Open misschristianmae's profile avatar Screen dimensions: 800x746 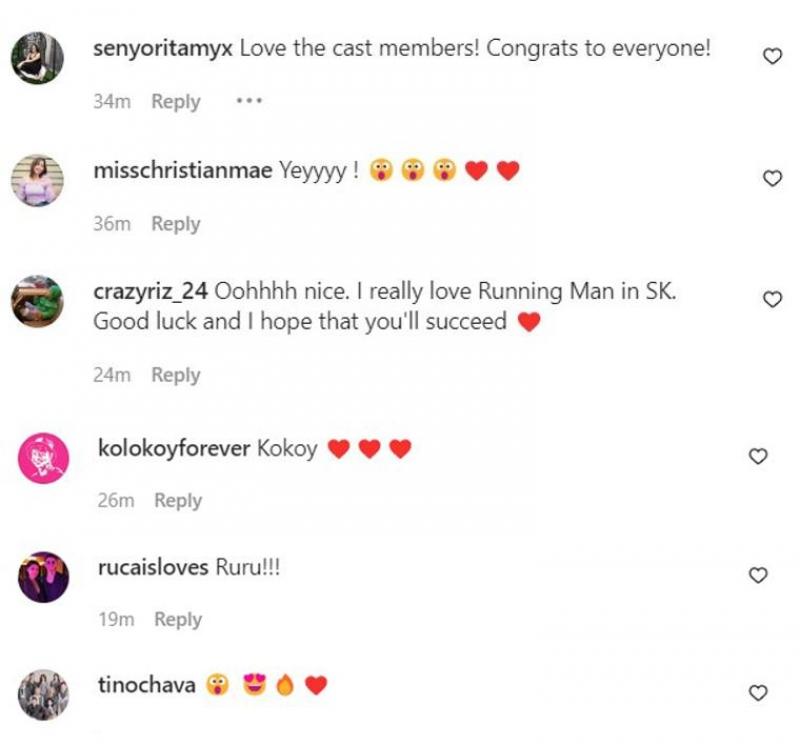click(x=38, y=180)
